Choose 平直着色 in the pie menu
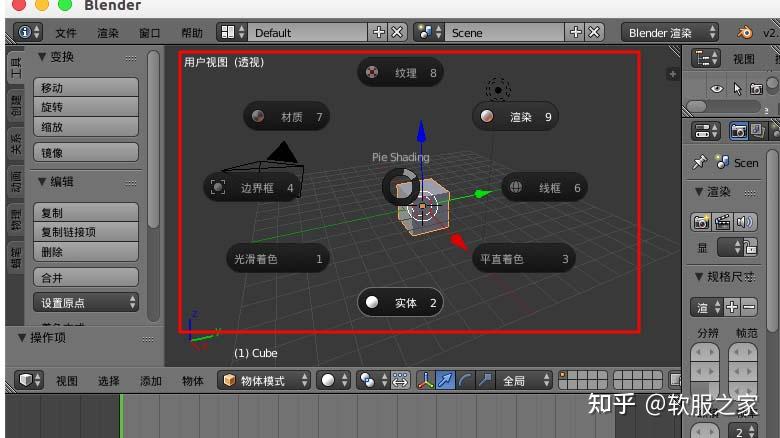 pos(523,259)
